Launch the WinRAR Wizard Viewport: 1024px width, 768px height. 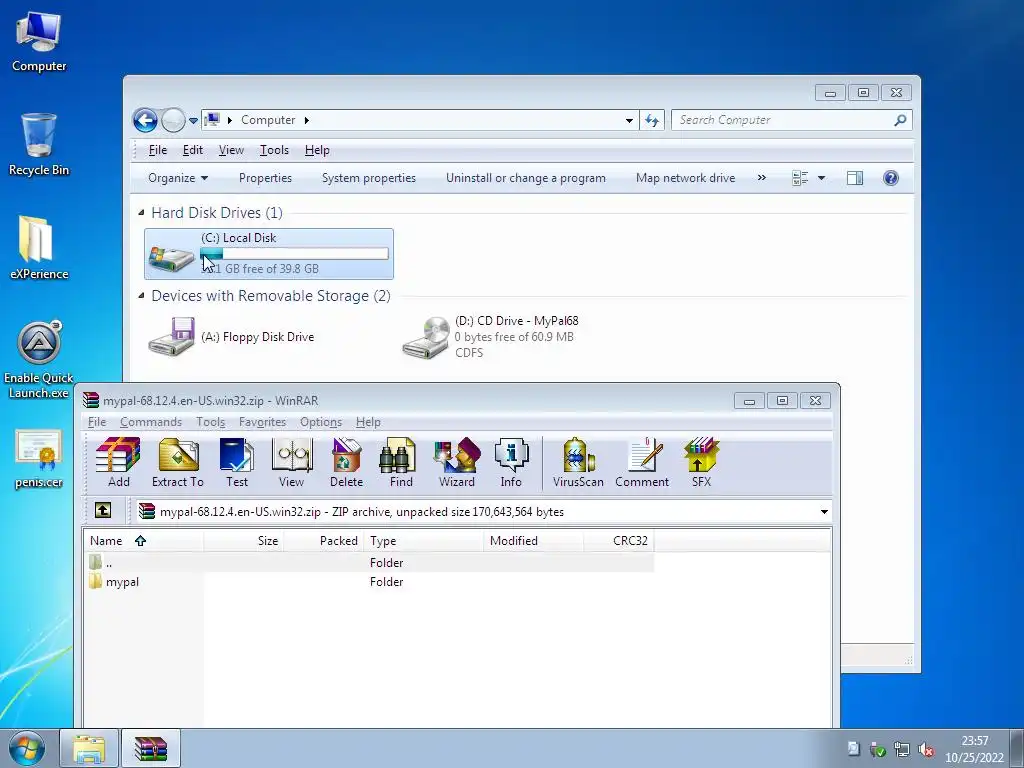(x=456, y=462)
